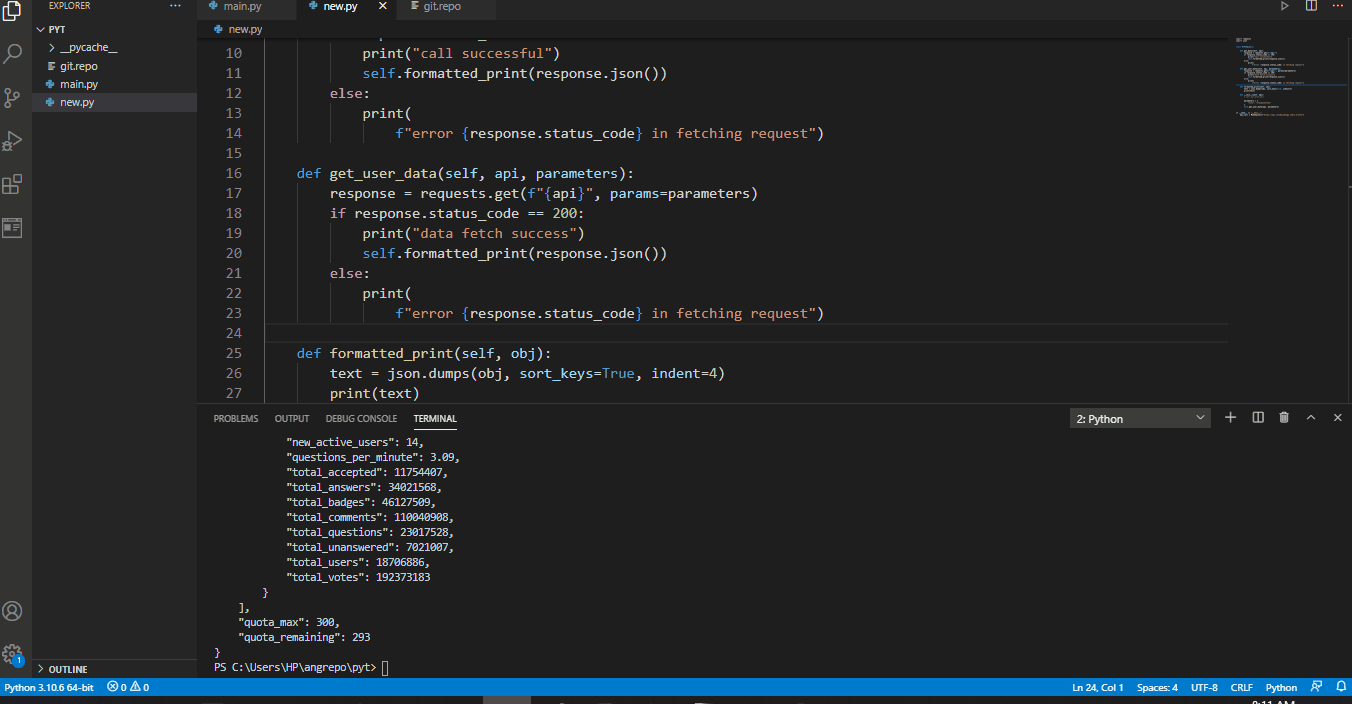Open the Manage settings gear
Viewport: 1352px width, 704px height.
tap(13, 653)
